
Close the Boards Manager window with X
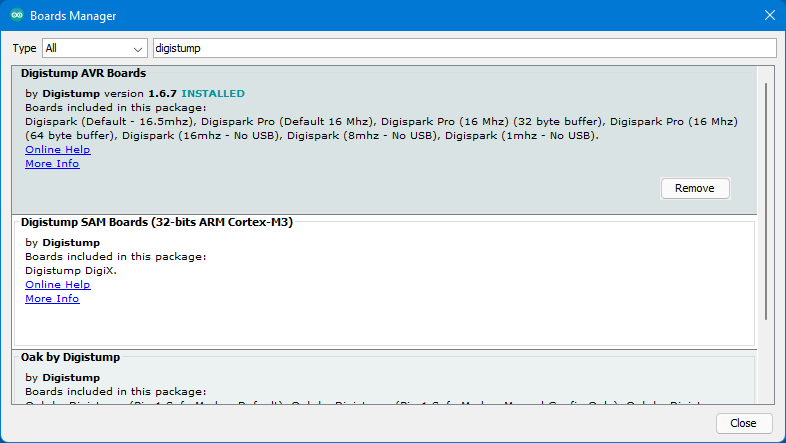[x=770, y=15]
